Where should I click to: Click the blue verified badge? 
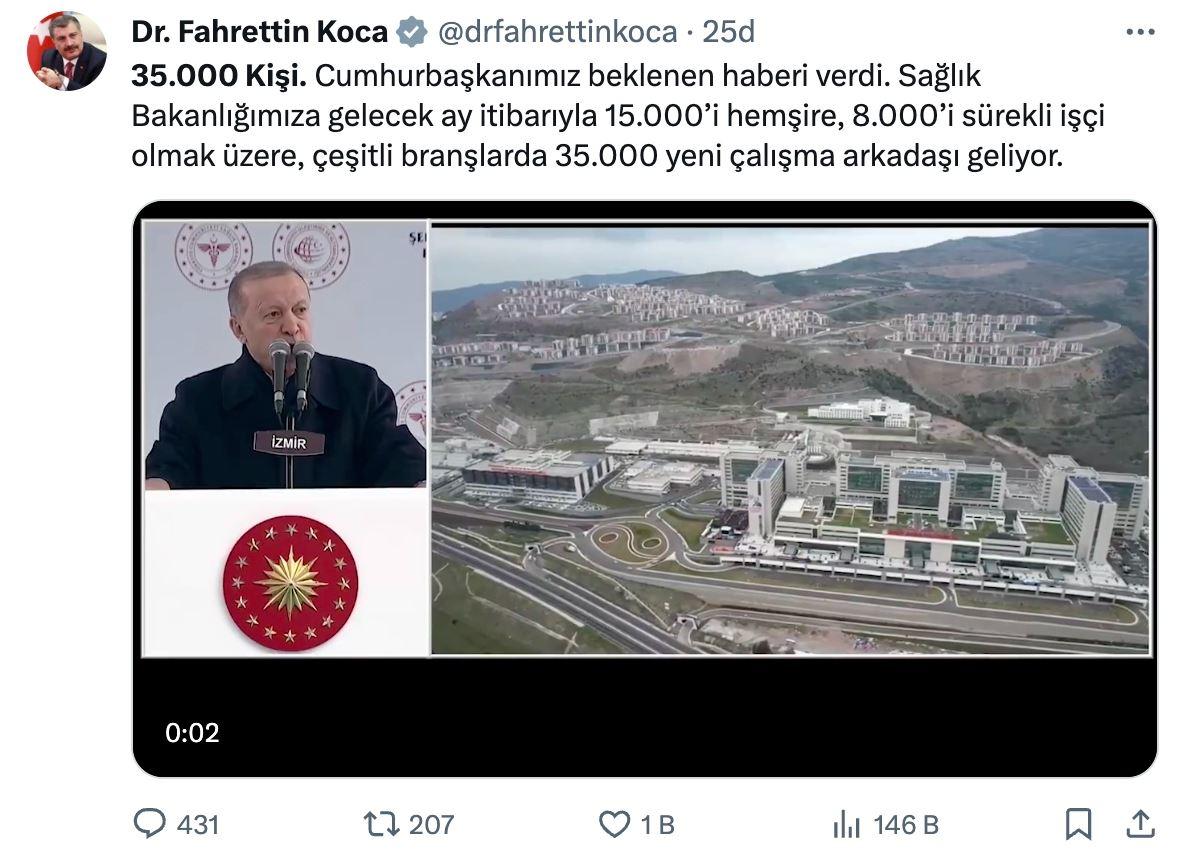(x=412, y=33)
